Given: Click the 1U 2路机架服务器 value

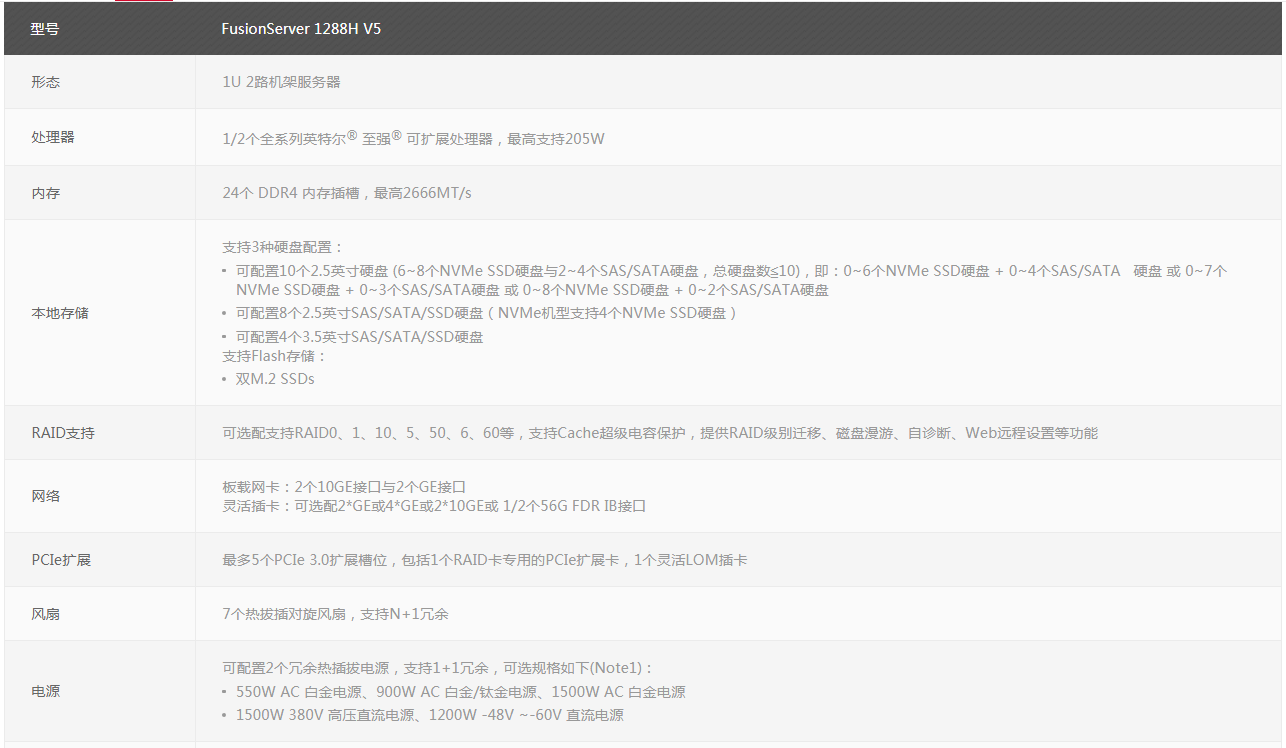Looking at the screenshot, I should pos(281,82).
